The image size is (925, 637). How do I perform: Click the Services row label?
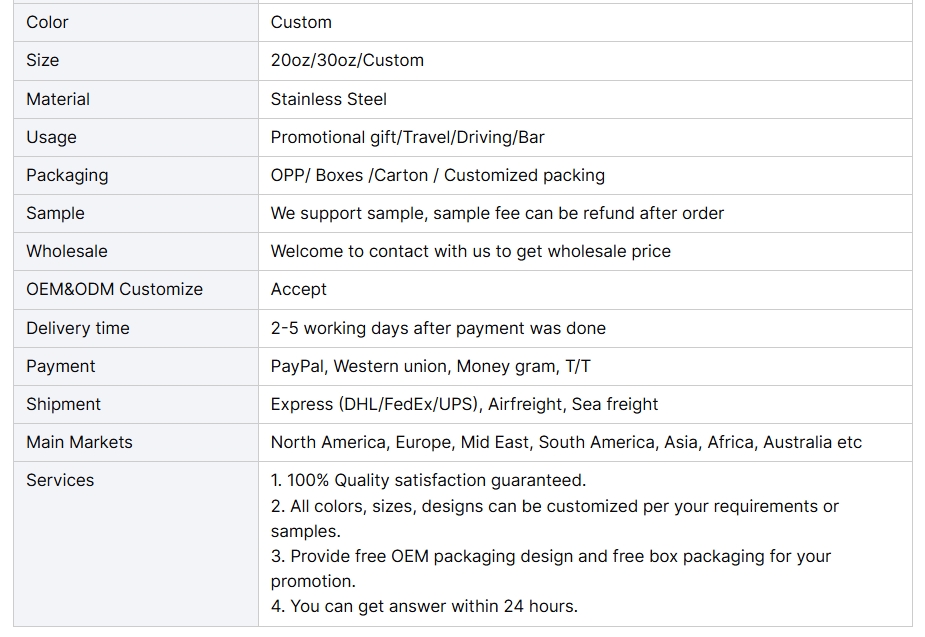tap(60, 480)
